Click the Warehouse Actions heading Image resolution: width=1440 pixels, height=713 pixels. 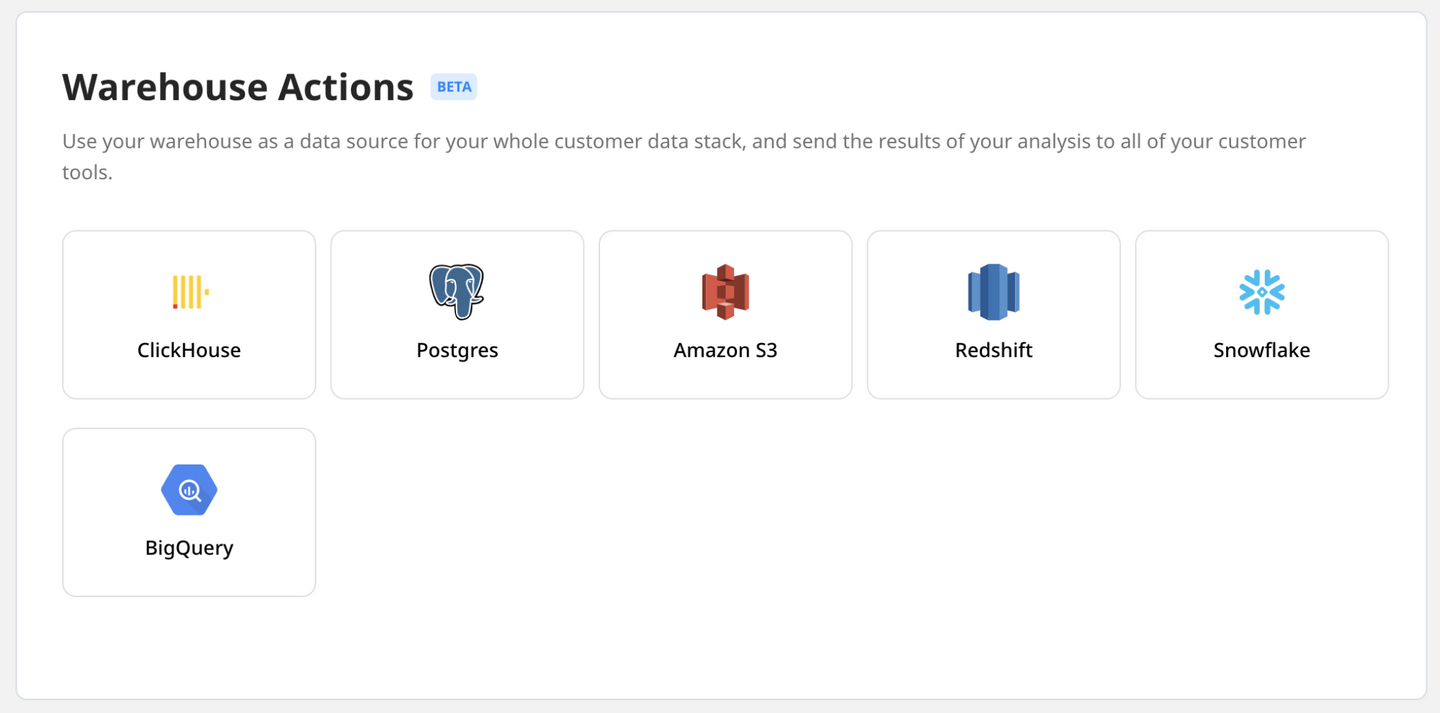(x=238, y=87)
